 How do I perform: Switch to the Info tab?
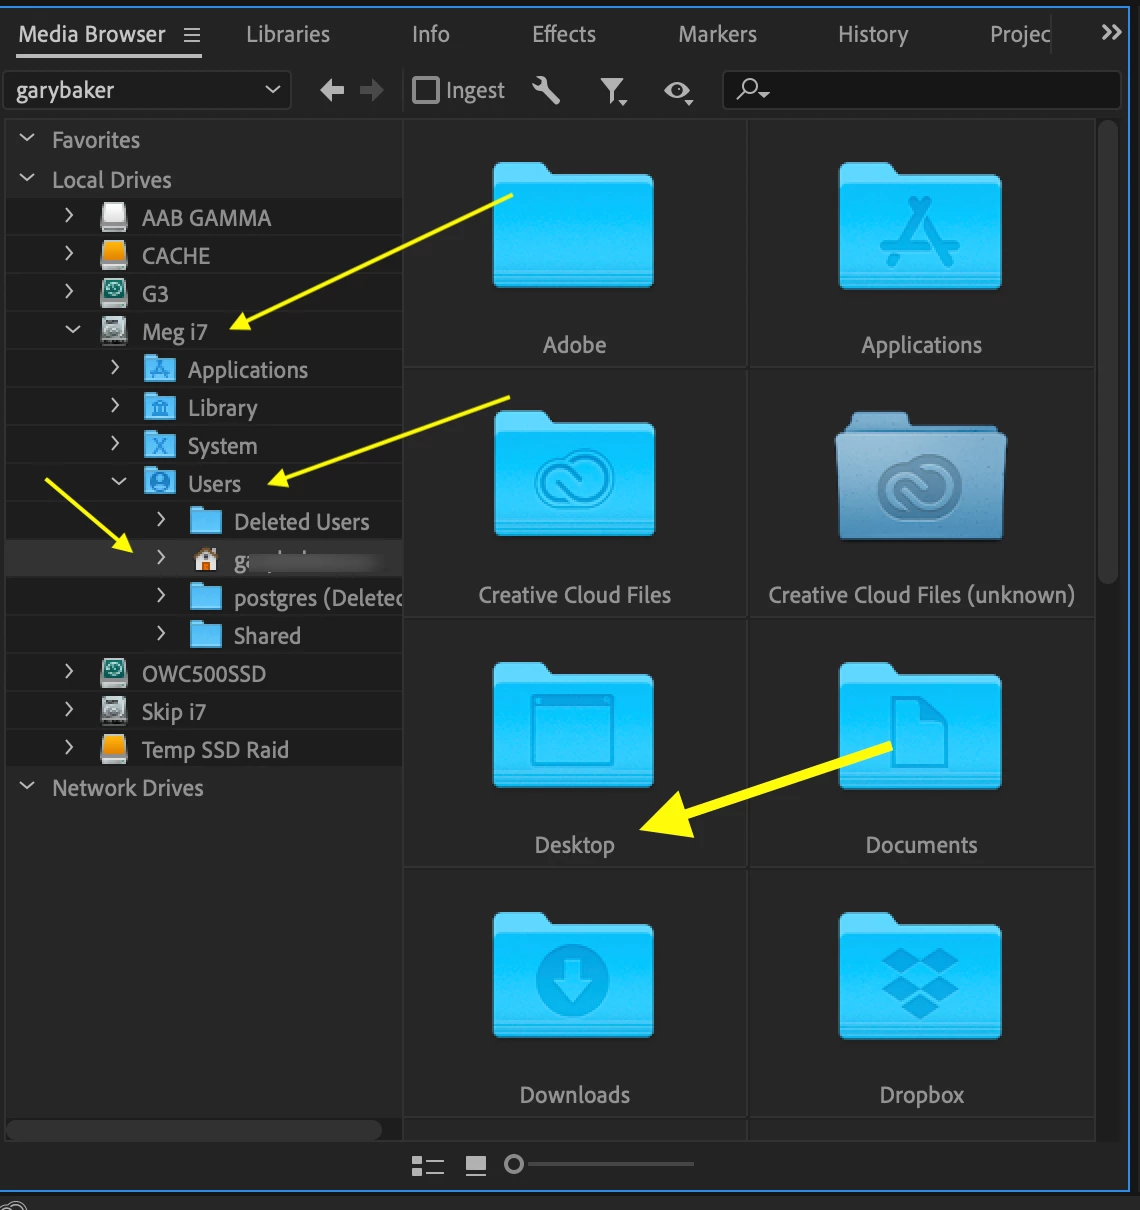(431, 34)
